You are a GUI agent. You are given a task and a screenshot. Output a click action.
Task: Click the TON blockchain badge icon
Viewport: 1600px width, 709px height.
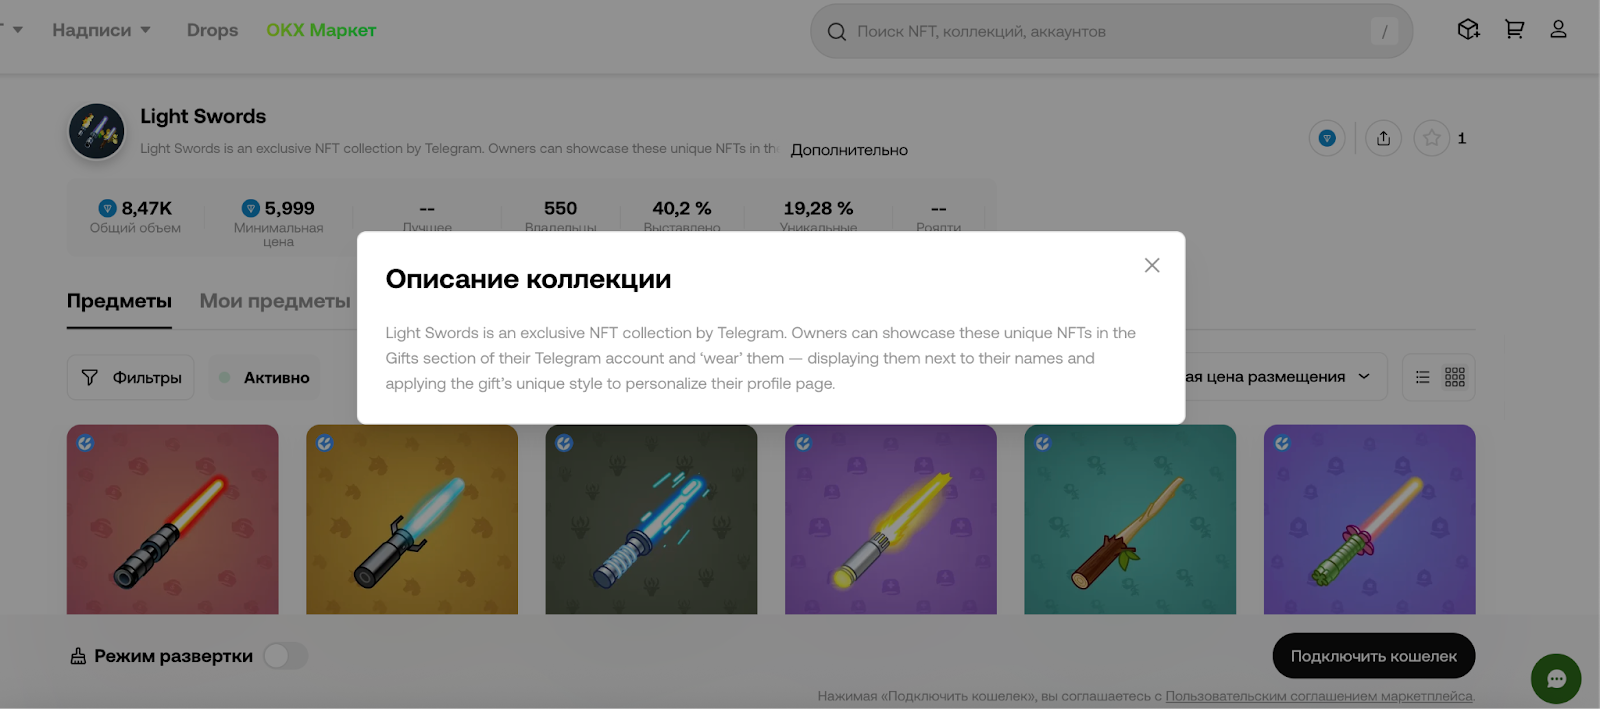(1327, 138)
